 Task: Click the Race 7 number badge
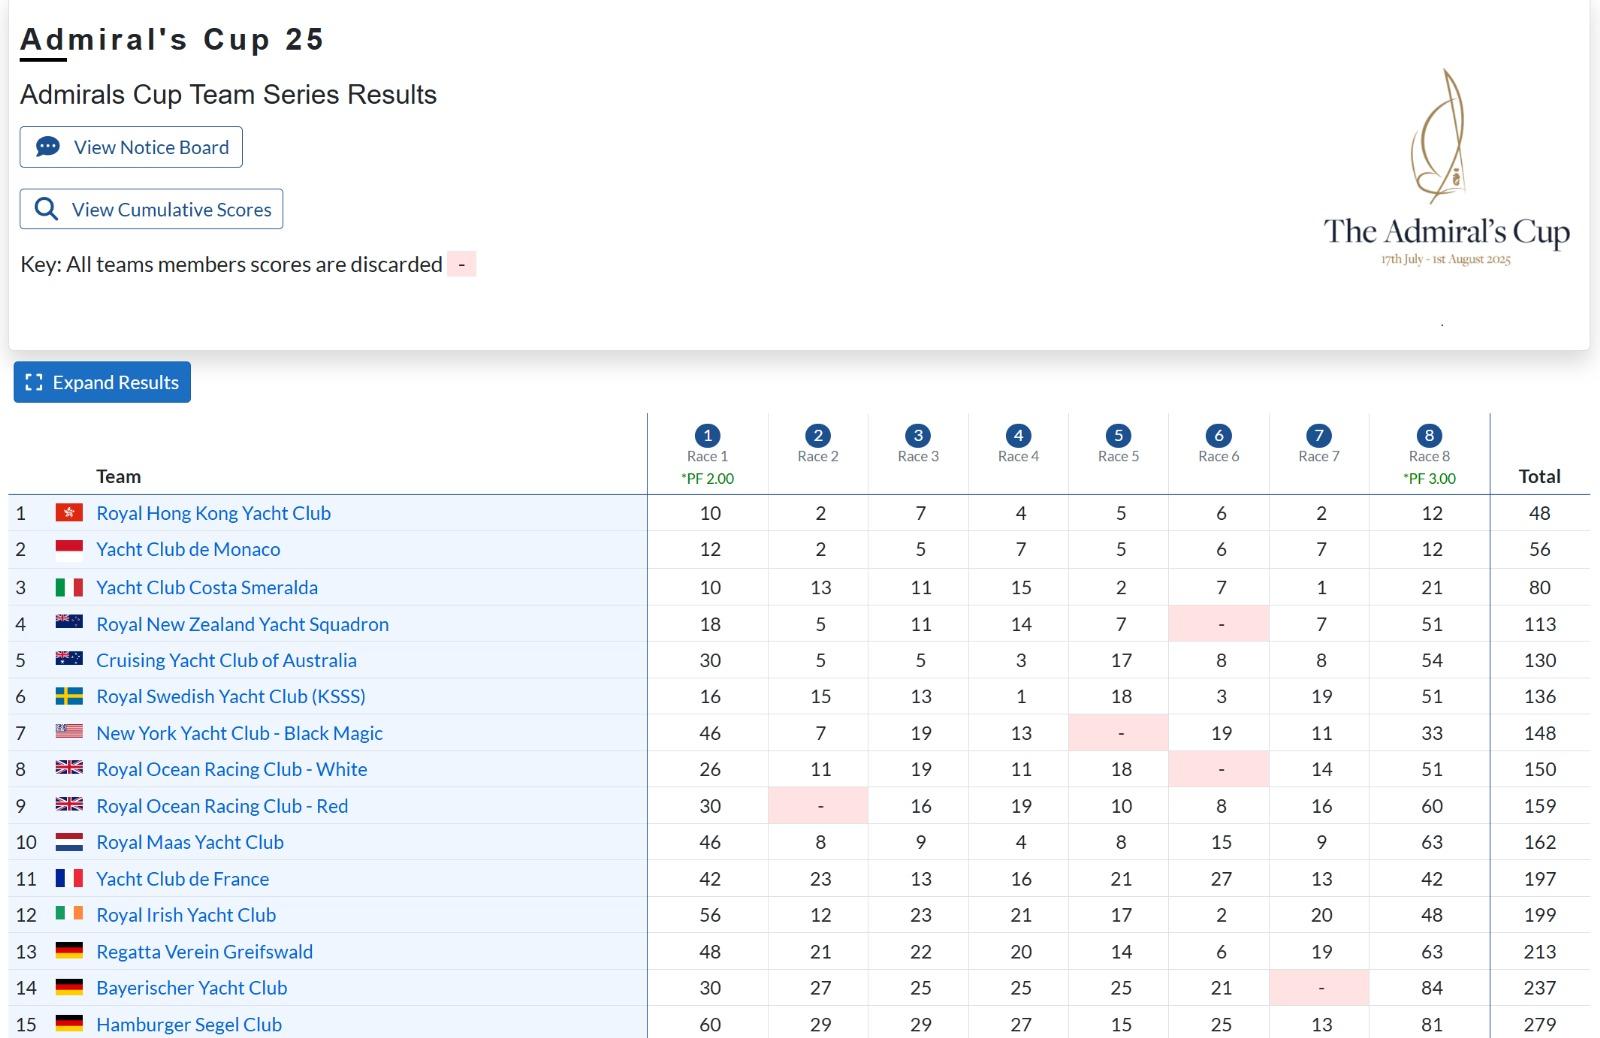[x=1319, y=435]
